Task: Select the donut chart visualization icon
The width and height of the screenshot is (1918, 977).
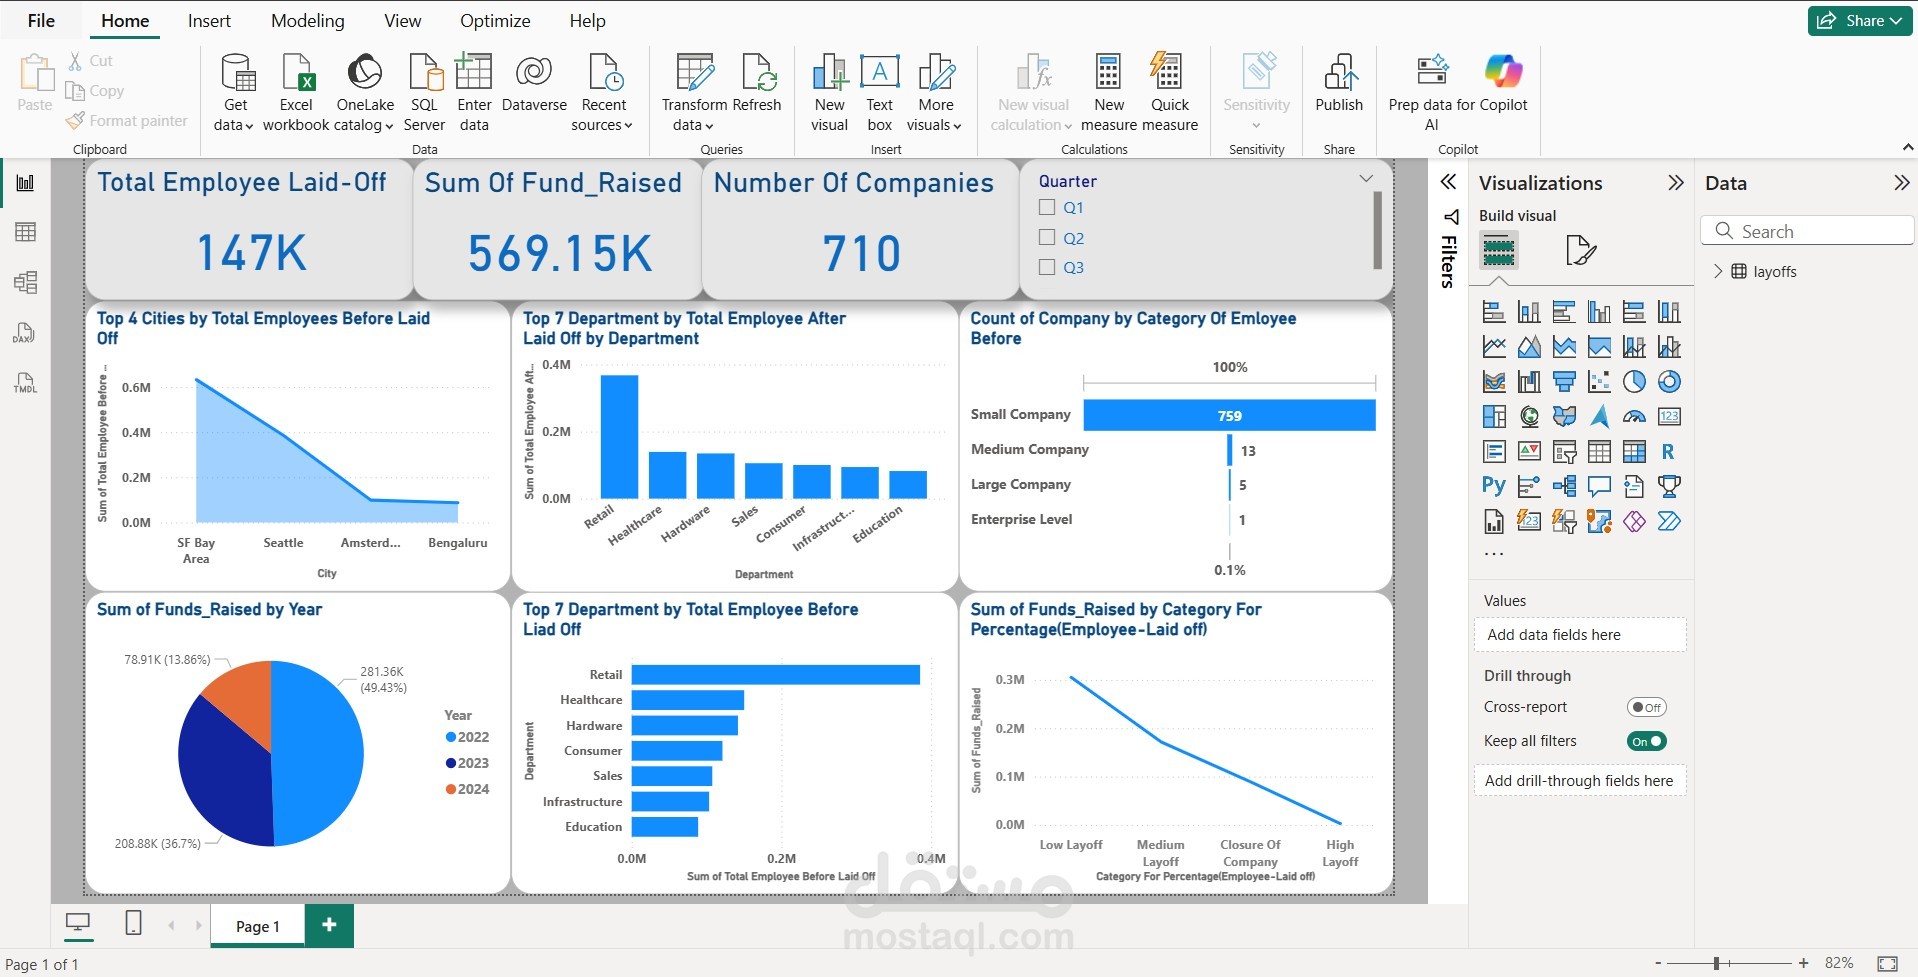Action: (x=1668, y=382)
